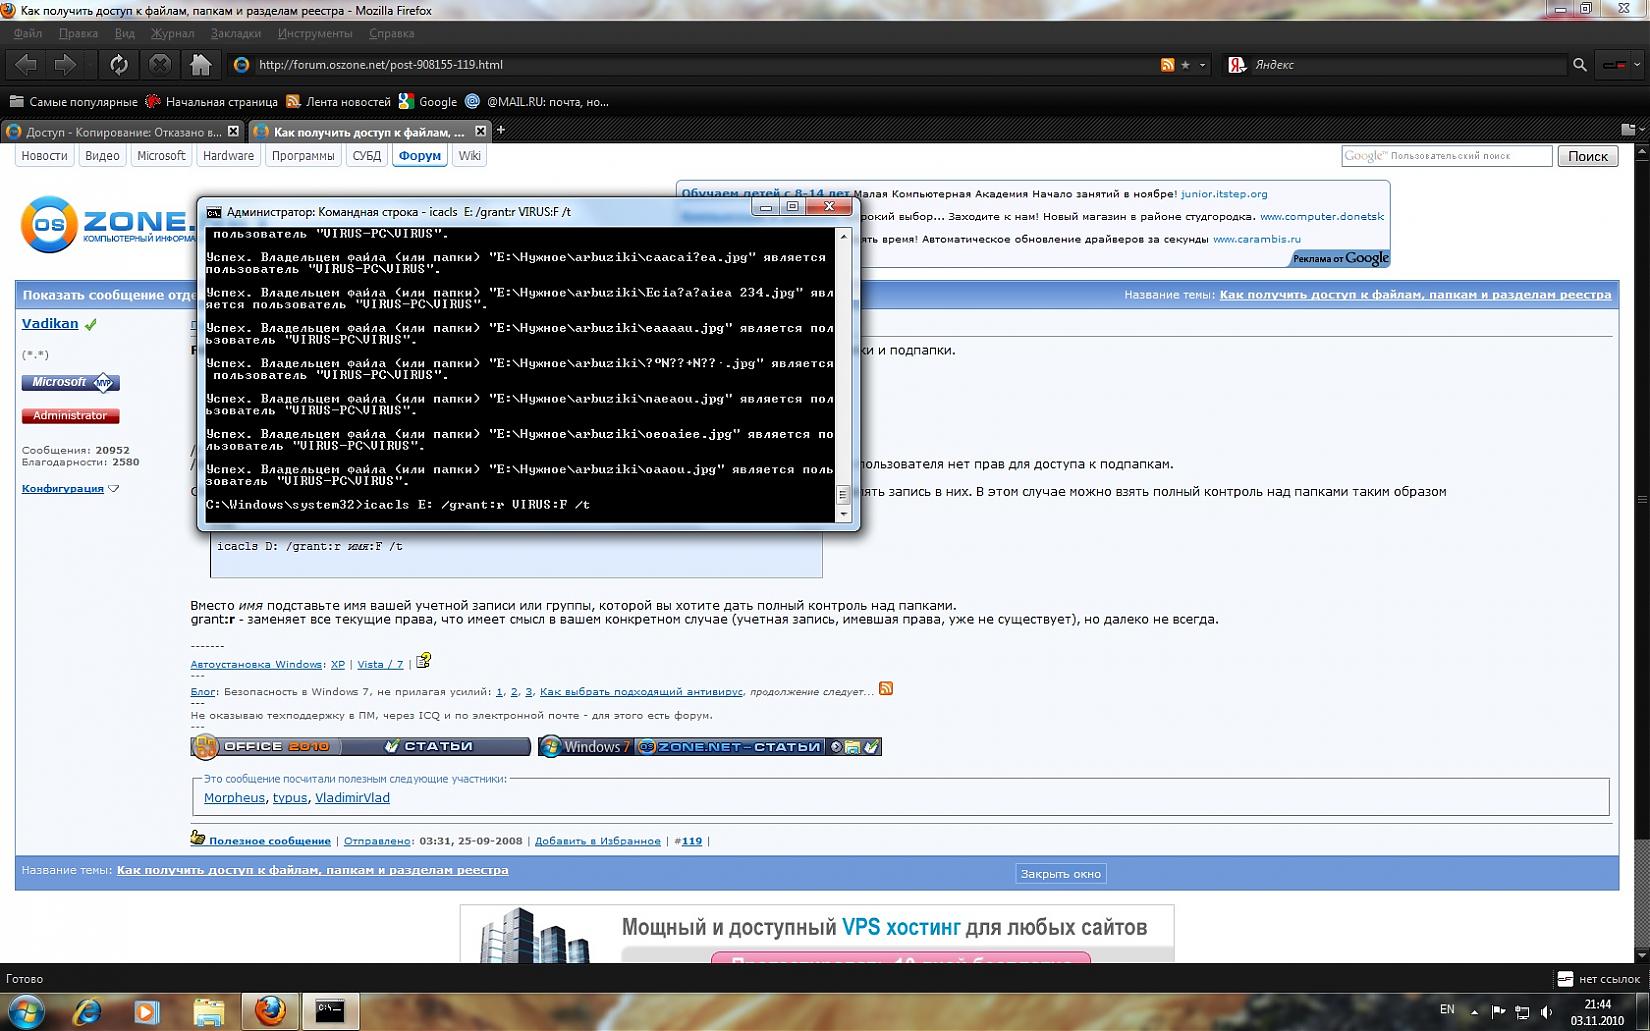The height and width of the screenshot is (1031, 1650).
Task: Open the Windows Start menu orb
Action: click(x=27, y=1011)
